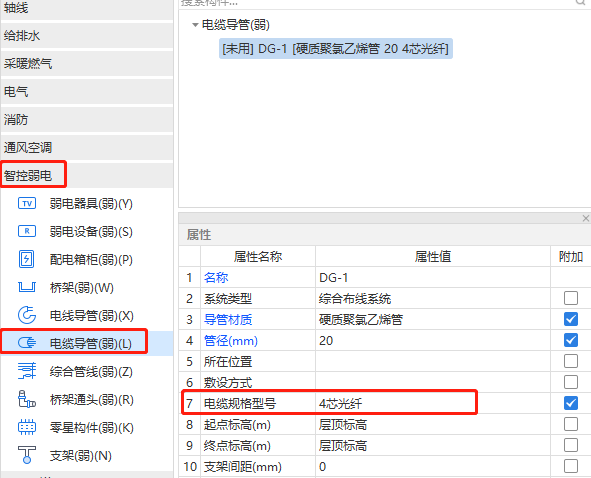Expand the 通风空调 category
591x478 pixels.
(x=87, y=147)
